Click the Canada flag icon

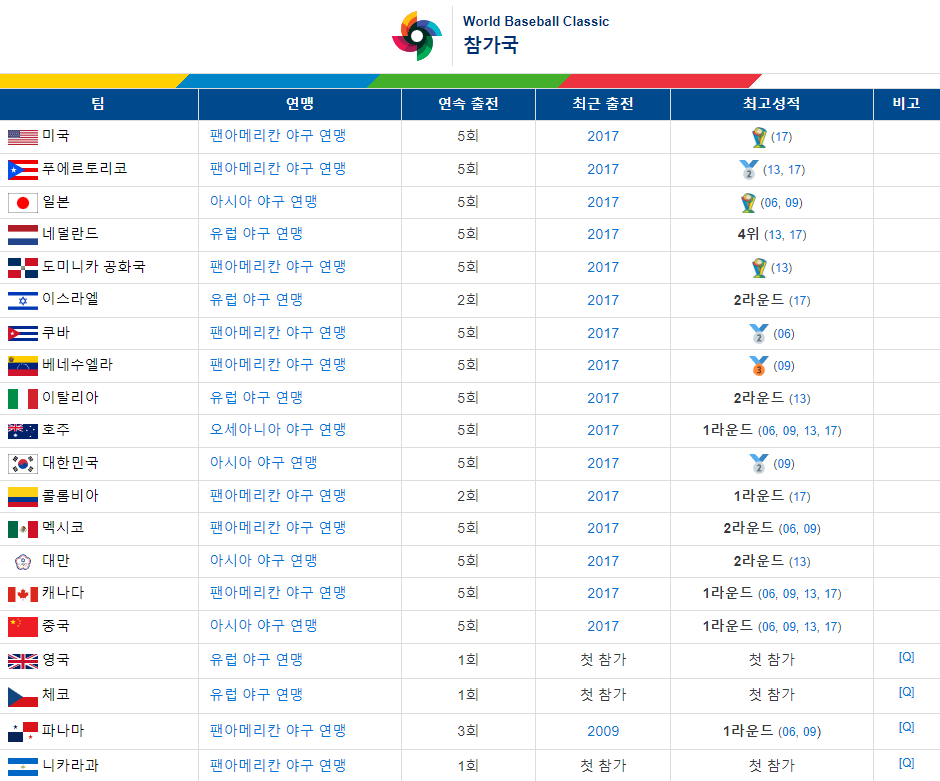(23, 594)
